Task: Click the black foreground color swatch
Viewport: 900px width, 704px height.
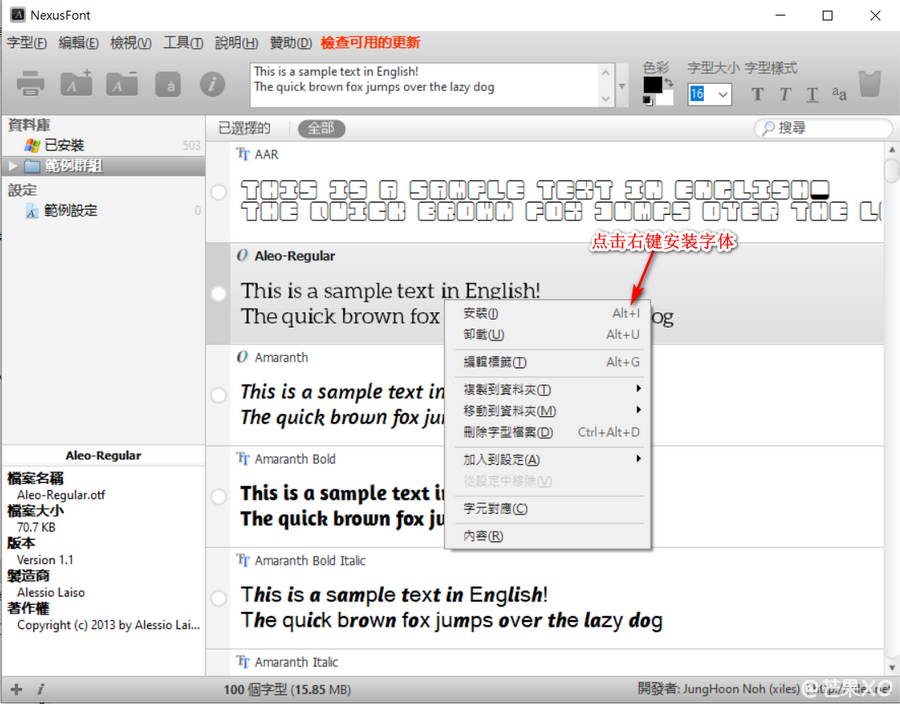Action: (652, 85)
